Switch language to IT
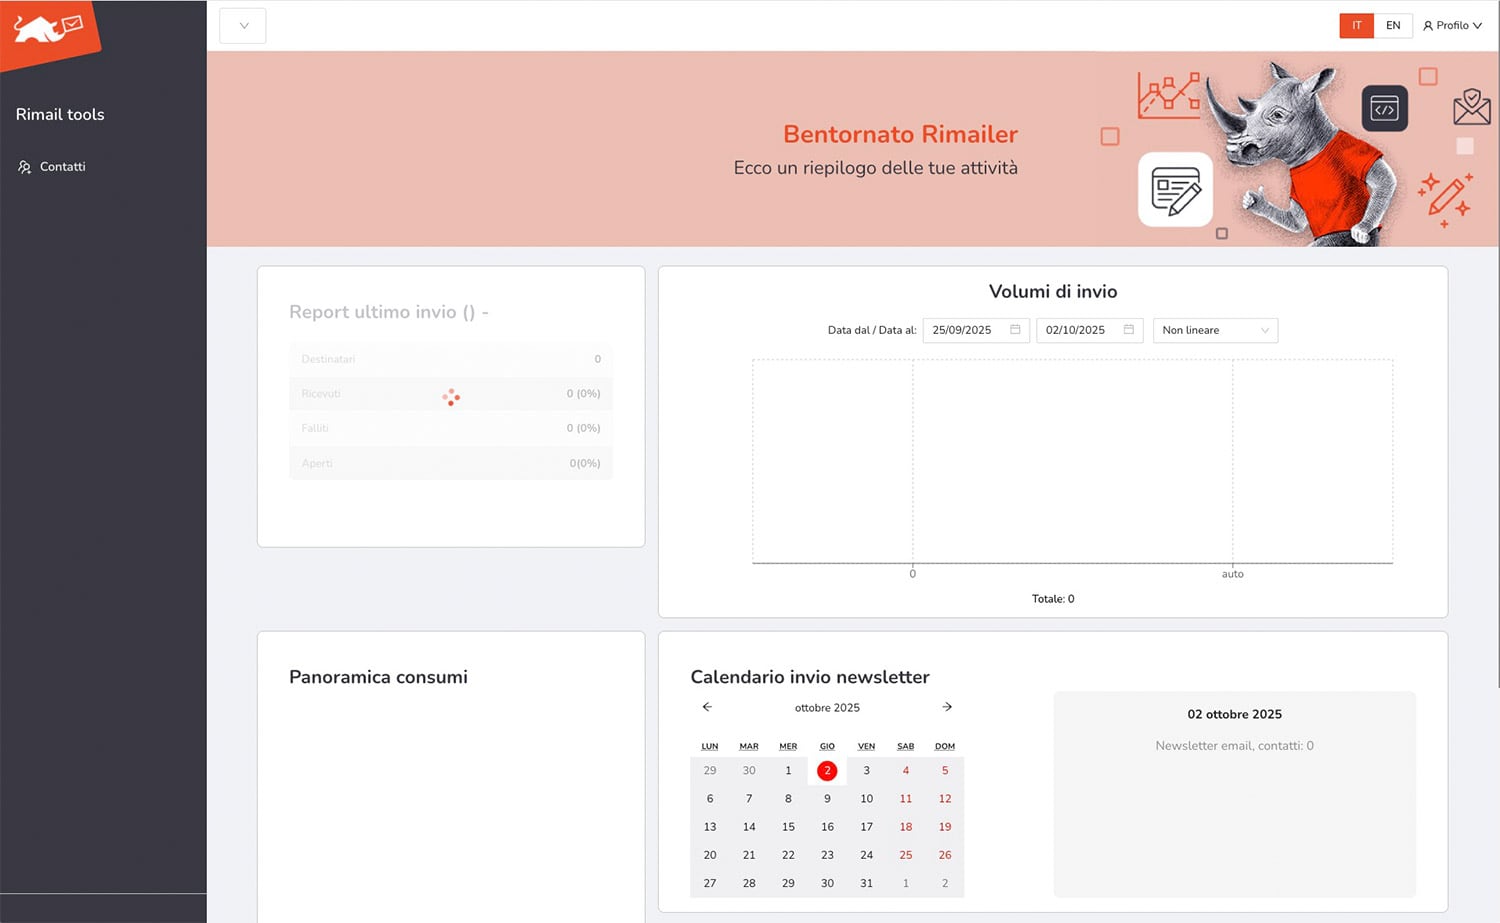The height and width of the screenshot is (923, 1500). [x=1356, y=26]
